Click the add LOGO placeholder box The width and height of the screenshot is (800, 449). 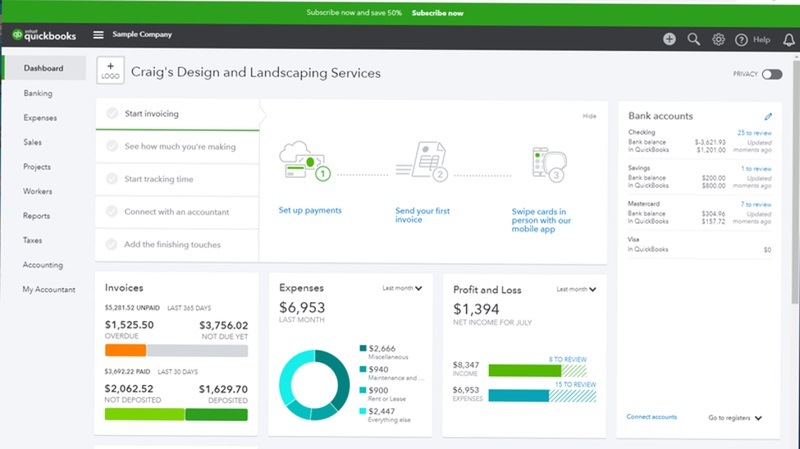point(110,70)
